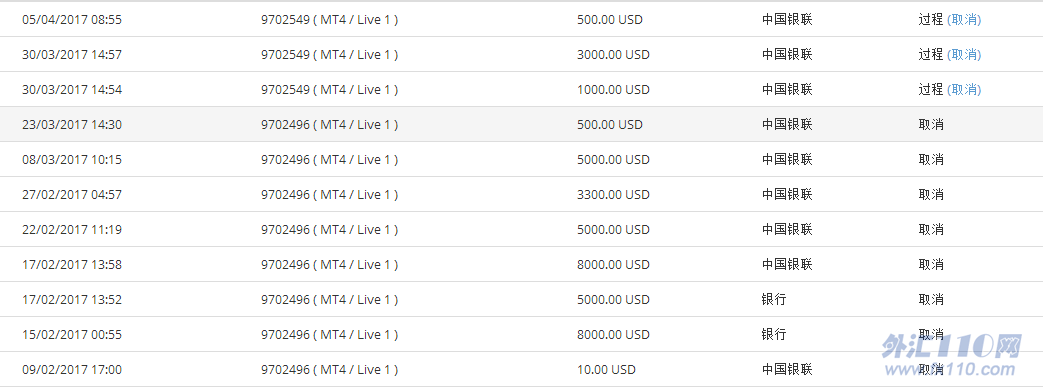
Task: Click 银行 method on 17/02/2017 13:52 row
Action: pyautogui.click(x=774, y=299)
